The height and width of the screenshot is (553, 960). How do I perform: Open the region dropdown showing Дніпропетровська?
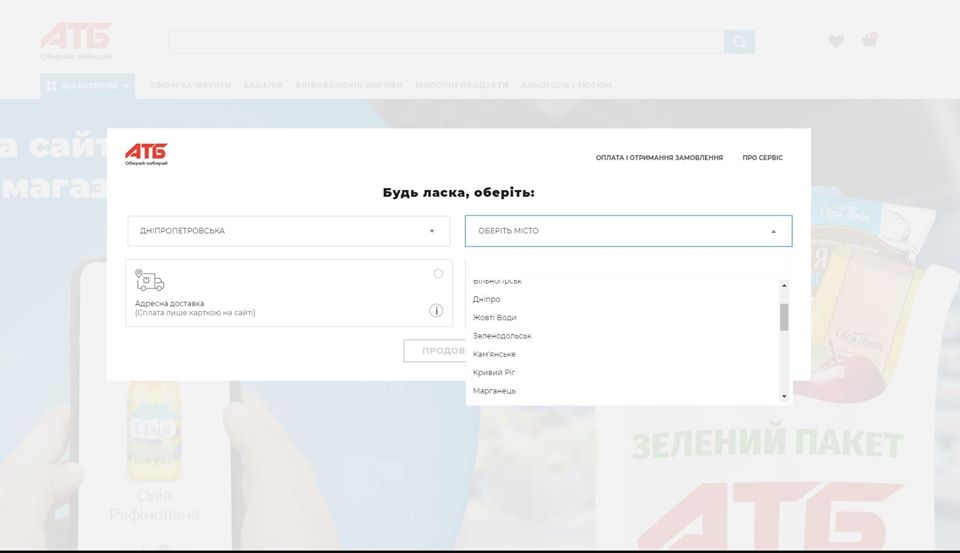[x=288, y=231]
